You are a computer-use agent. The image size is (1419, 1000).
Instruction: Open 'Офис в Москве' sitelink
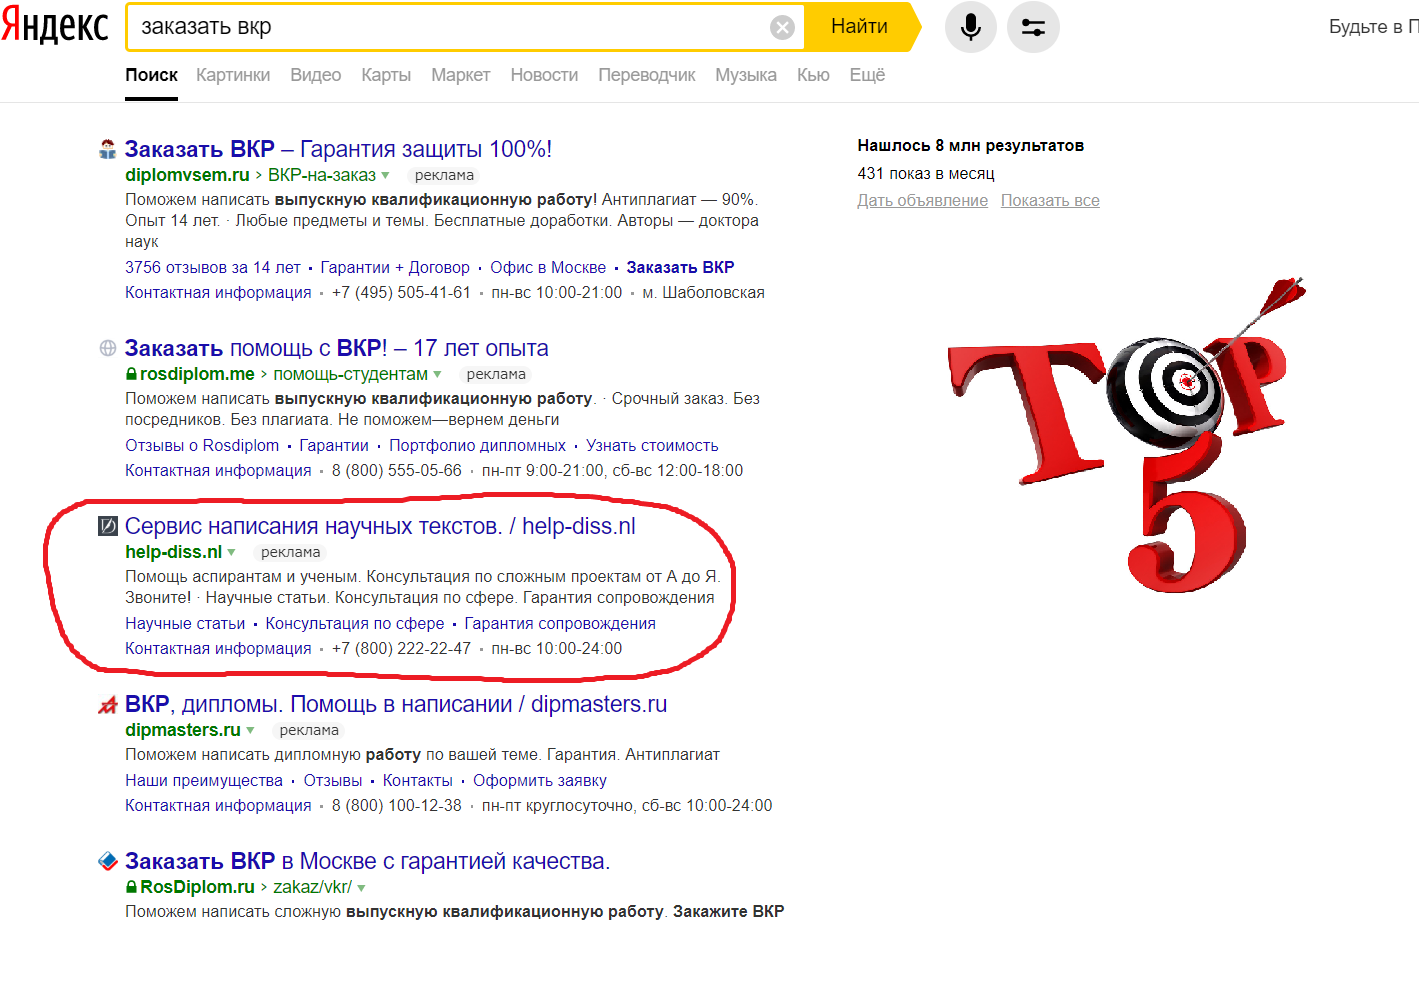coord(548,268)
